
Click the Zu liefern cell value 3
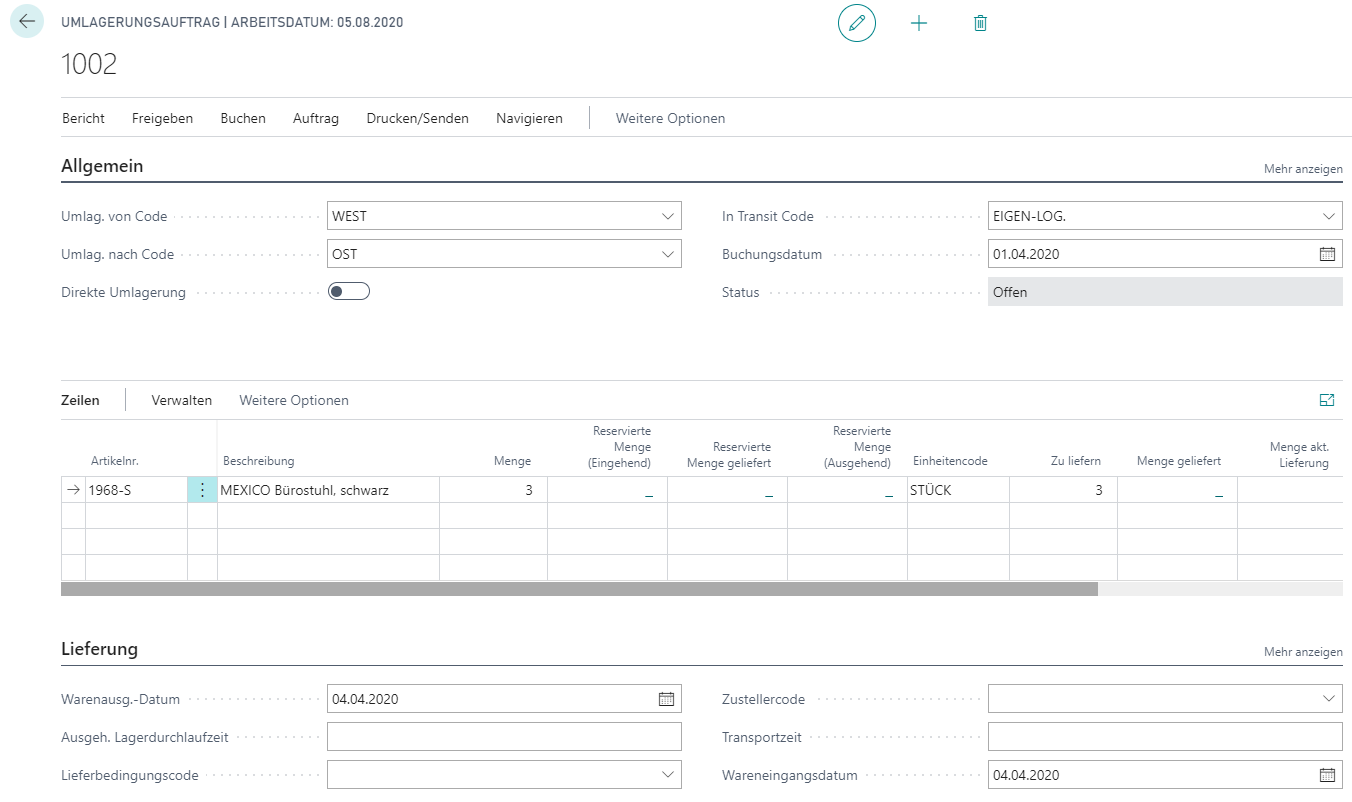click(x=1063, y=490)
